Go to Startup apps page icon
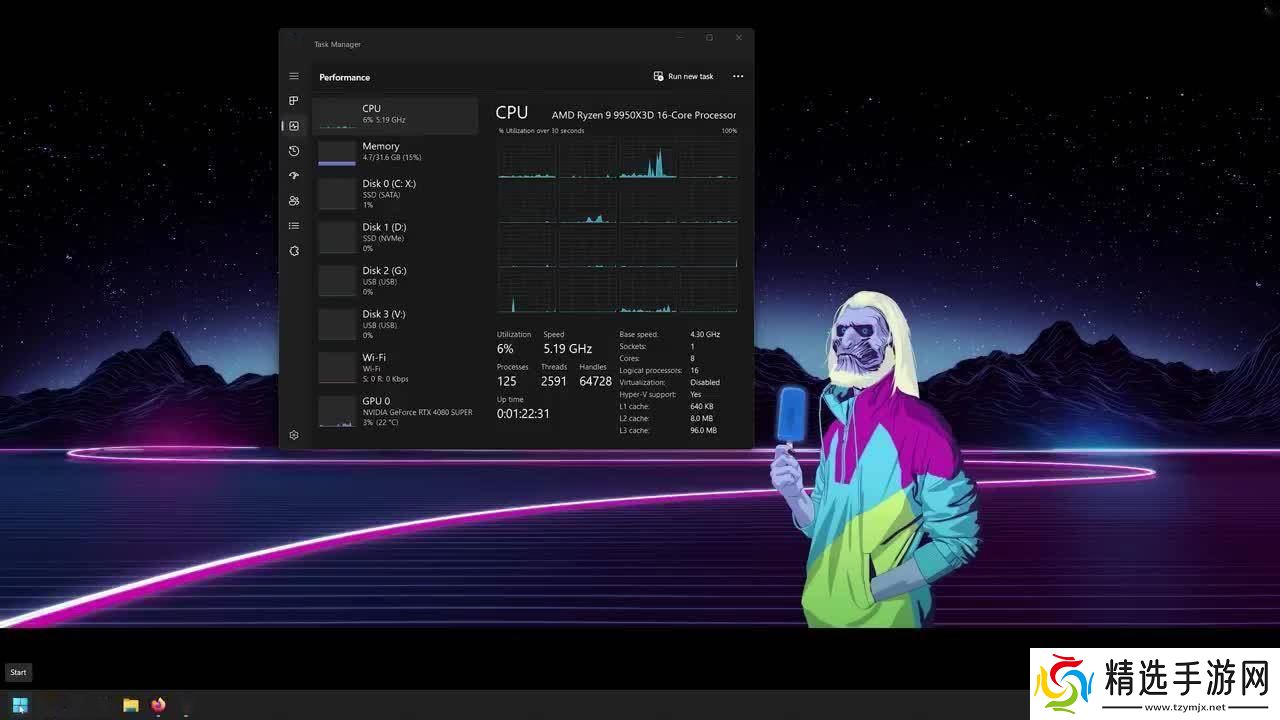The height and width of the screenshot is (720, 1280). coord(294,176)
